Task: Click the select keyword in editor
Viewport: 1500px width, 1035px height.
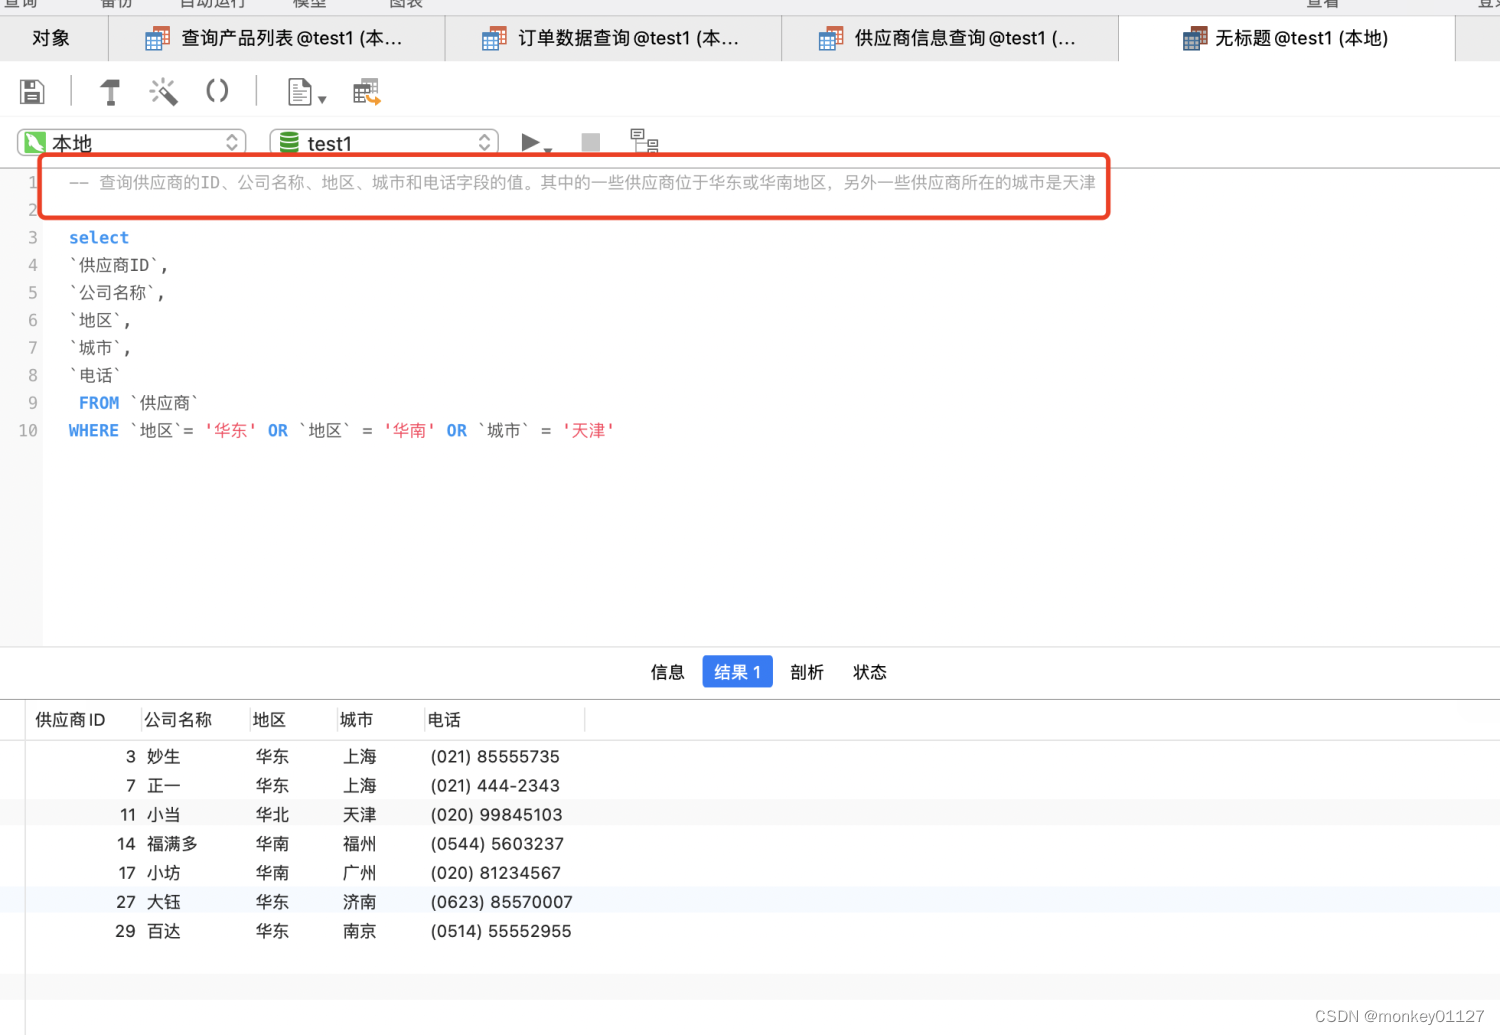Action: 99,238
